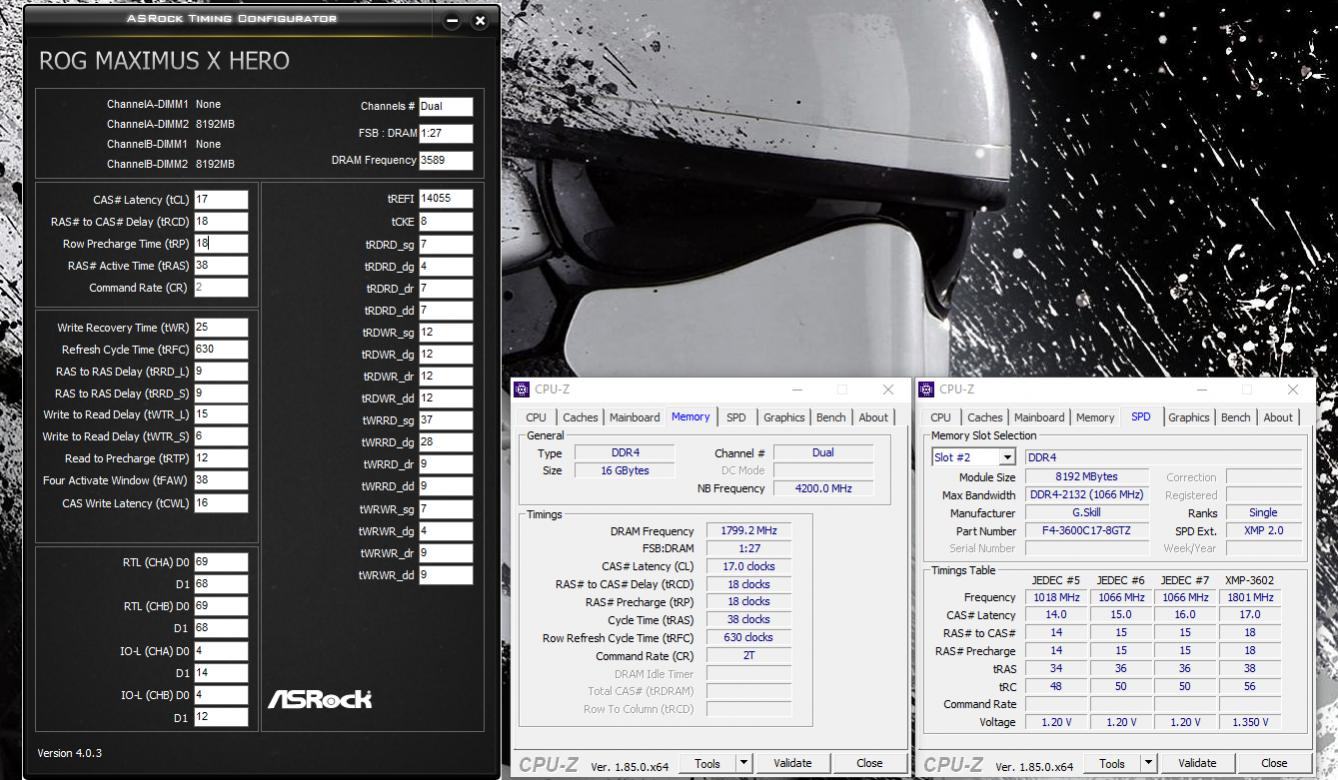Click Close button in the CPU-Z SPD window
The height and width of the screenshot is (780, 1338).
(1274, 763)
